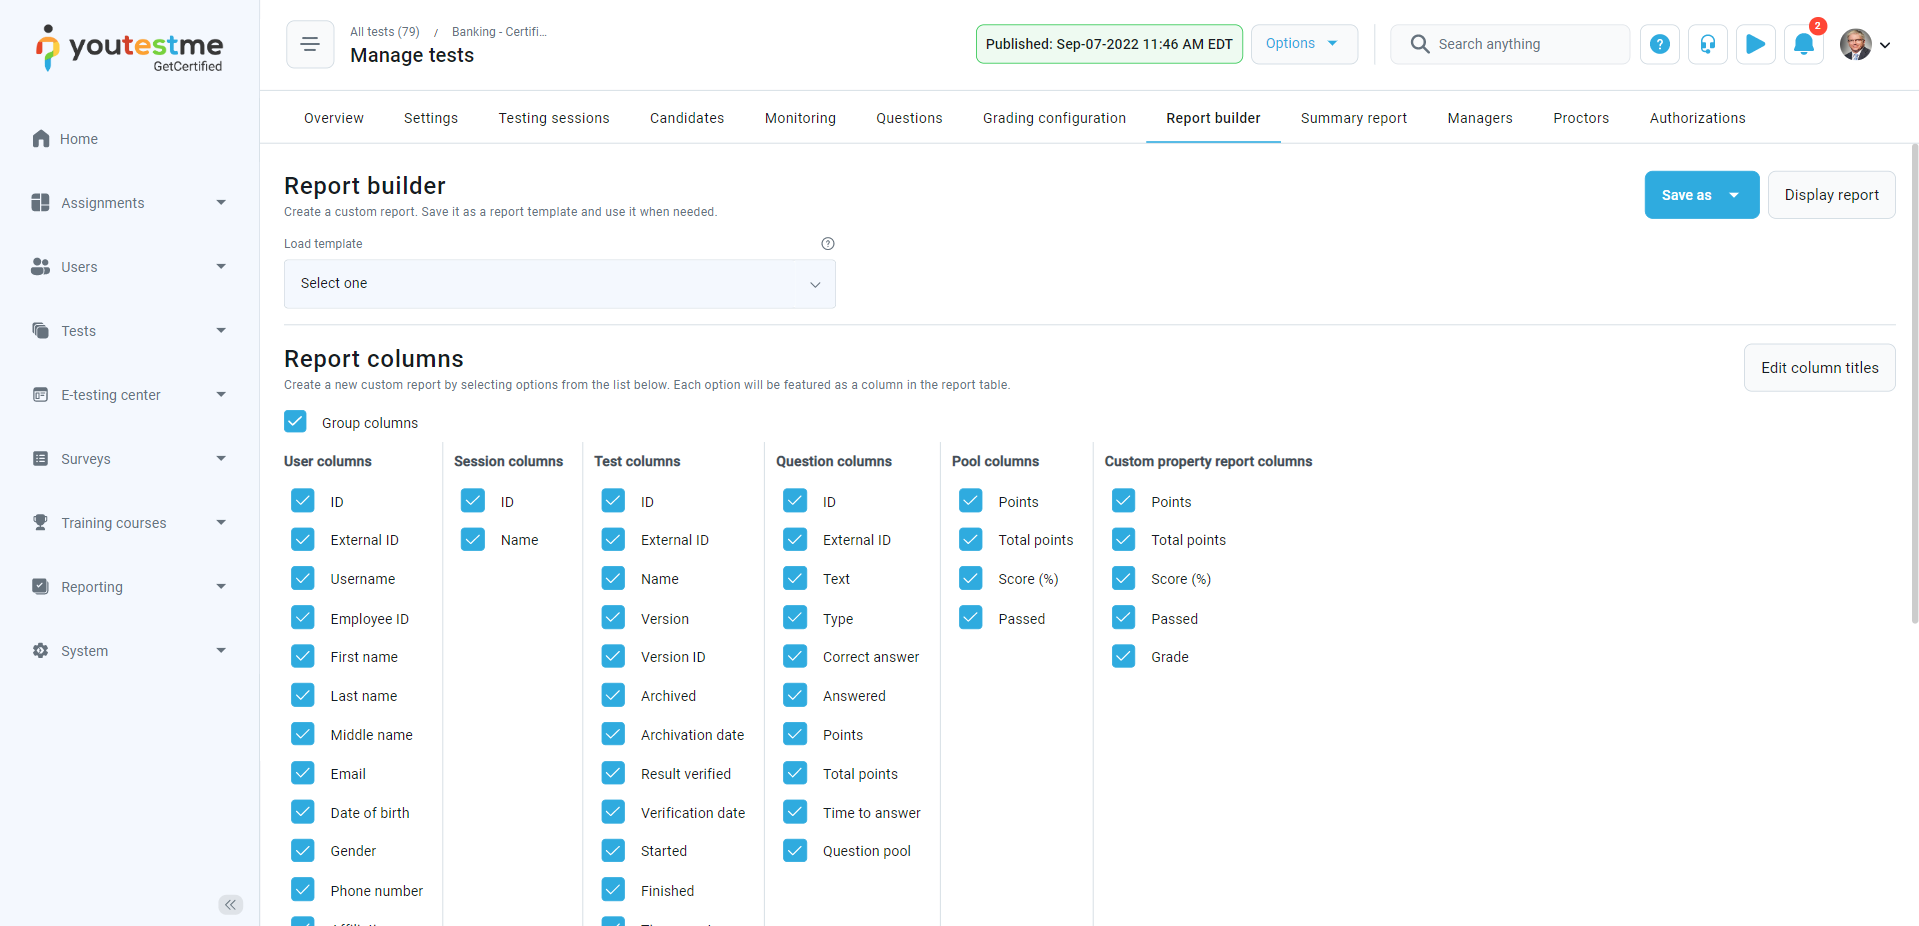
Task: Open the help question mark icon
Action: (x=1659, y=44)
